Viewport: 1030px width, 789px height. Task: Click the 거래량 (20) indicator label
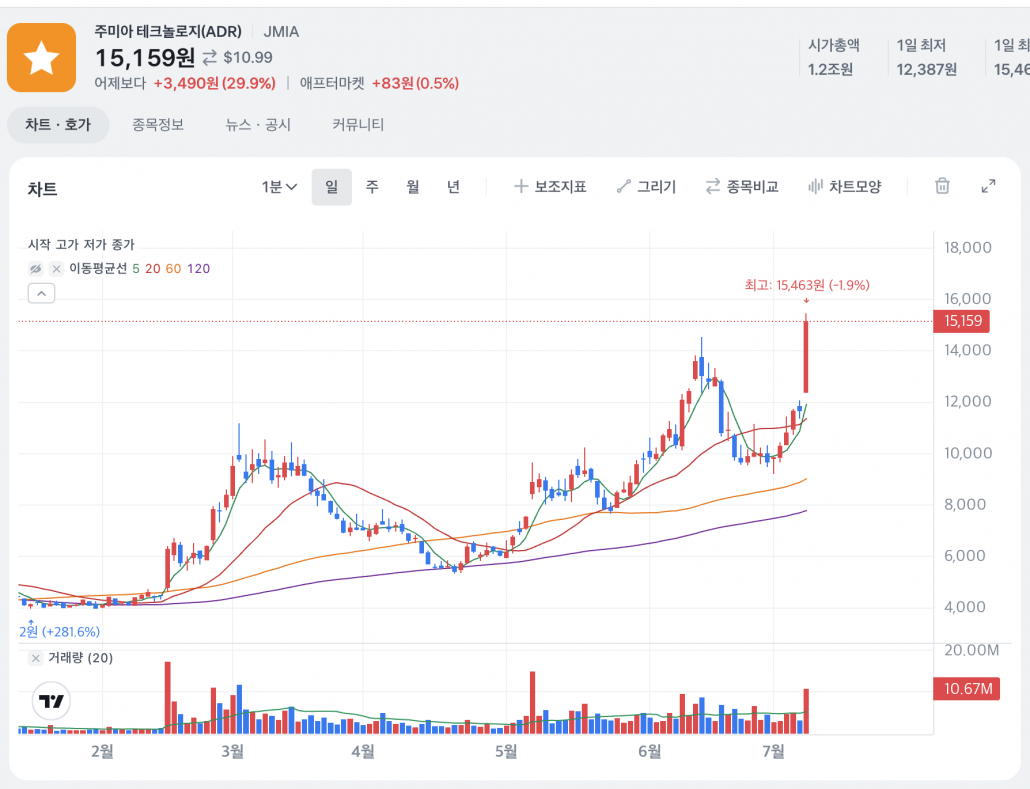[x=80, y=658]
